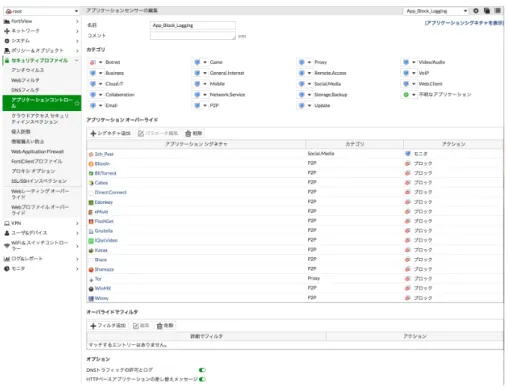
Task: Click the view application signatures link
Action: click(464, 23)
